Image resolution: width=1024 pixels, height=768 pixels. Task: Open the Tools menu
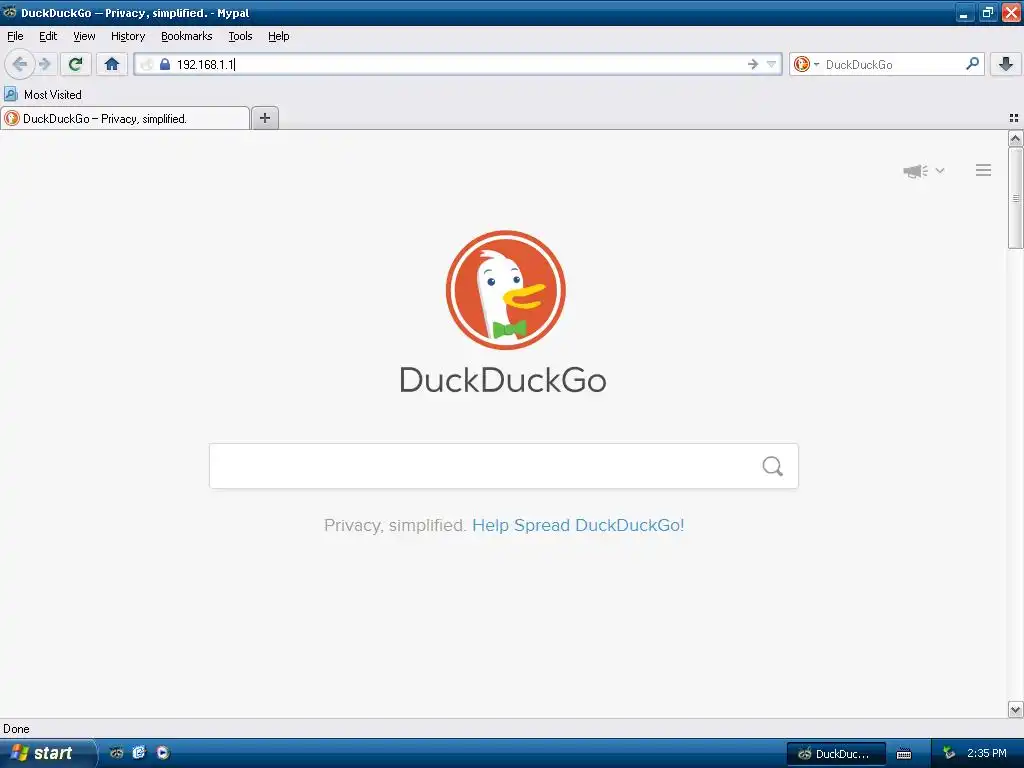click(x=240, y=36)
